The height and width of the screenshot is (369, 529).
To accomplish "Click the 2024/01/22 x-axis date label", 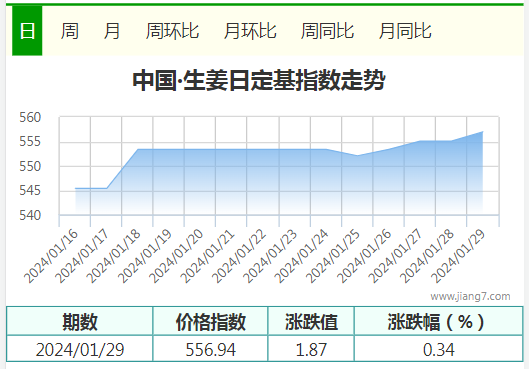I will 240,256.
